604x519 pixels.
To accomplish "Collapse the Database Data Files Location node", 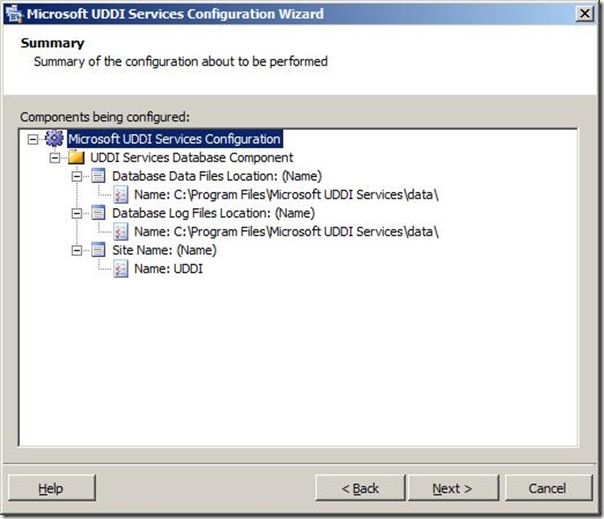I will point(77,176).
